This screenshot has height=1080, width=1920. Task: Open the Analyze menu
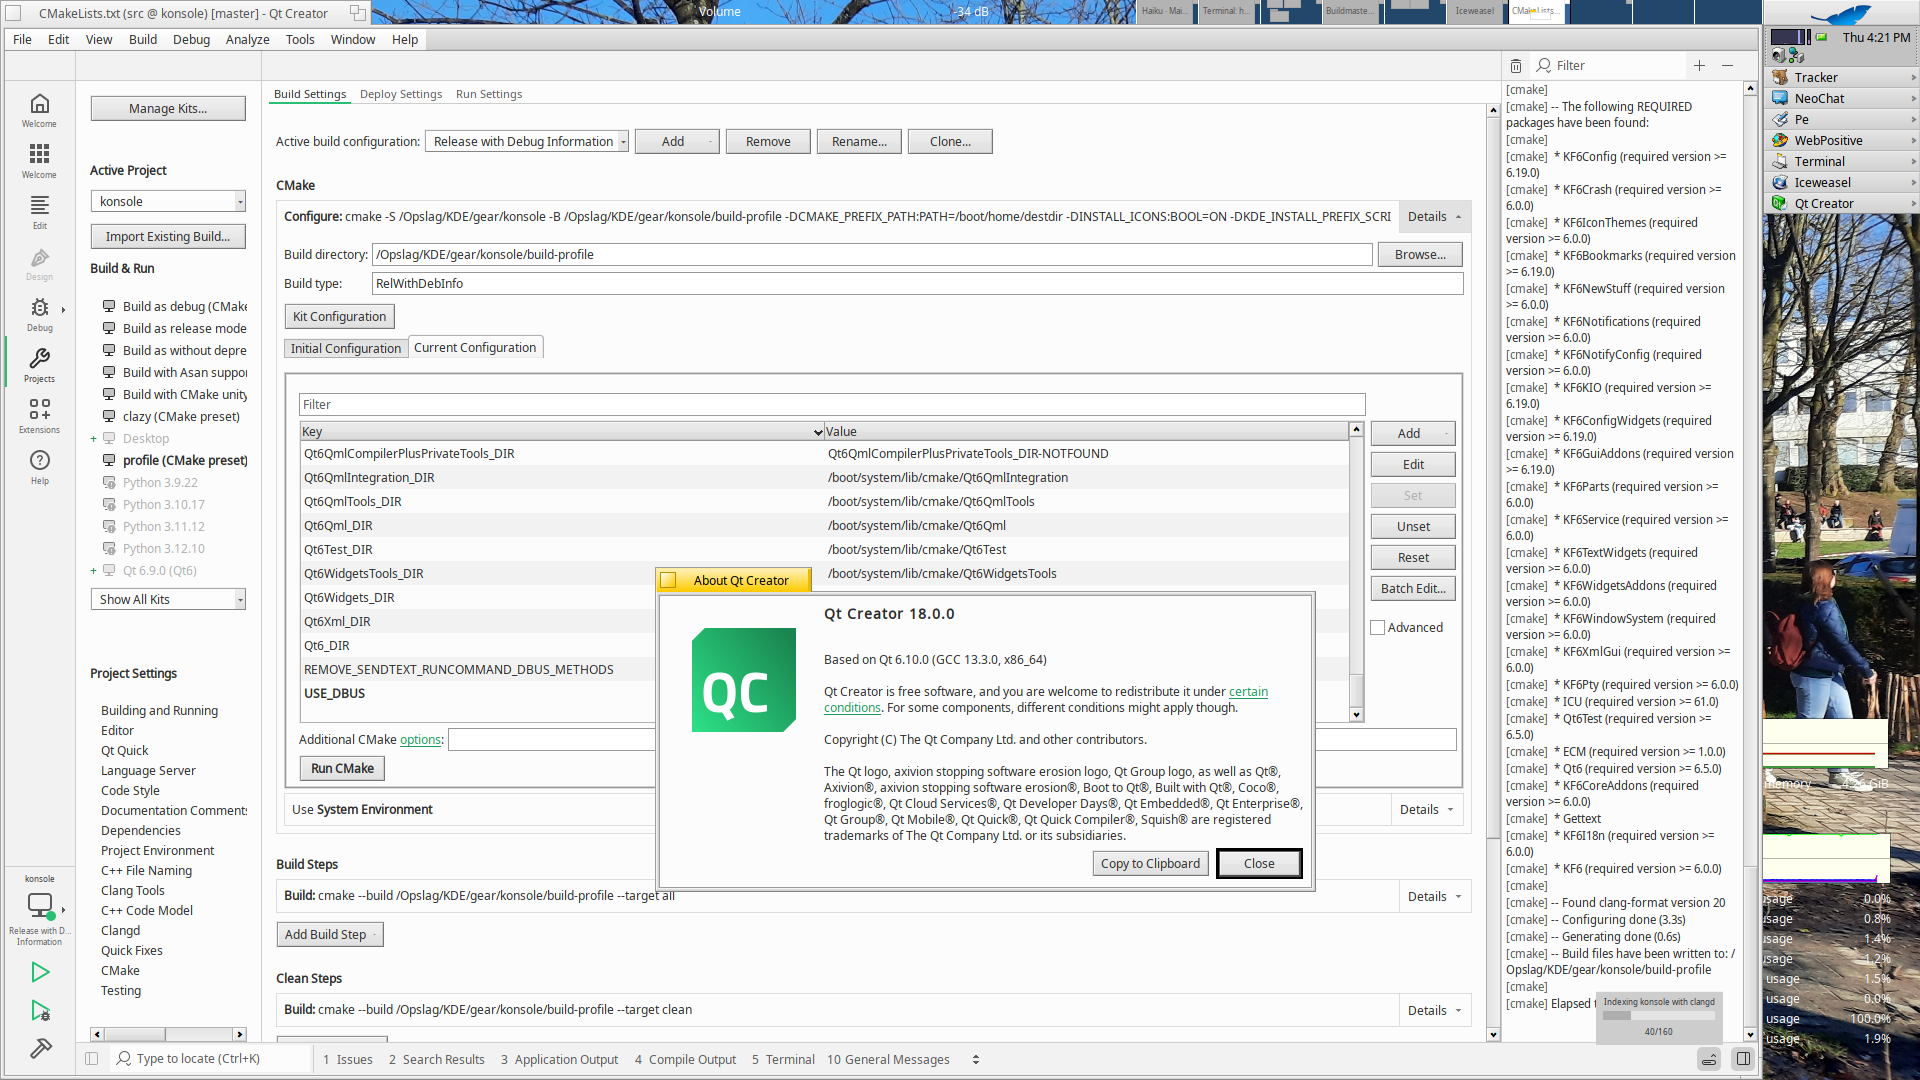(x=247, y=40)
